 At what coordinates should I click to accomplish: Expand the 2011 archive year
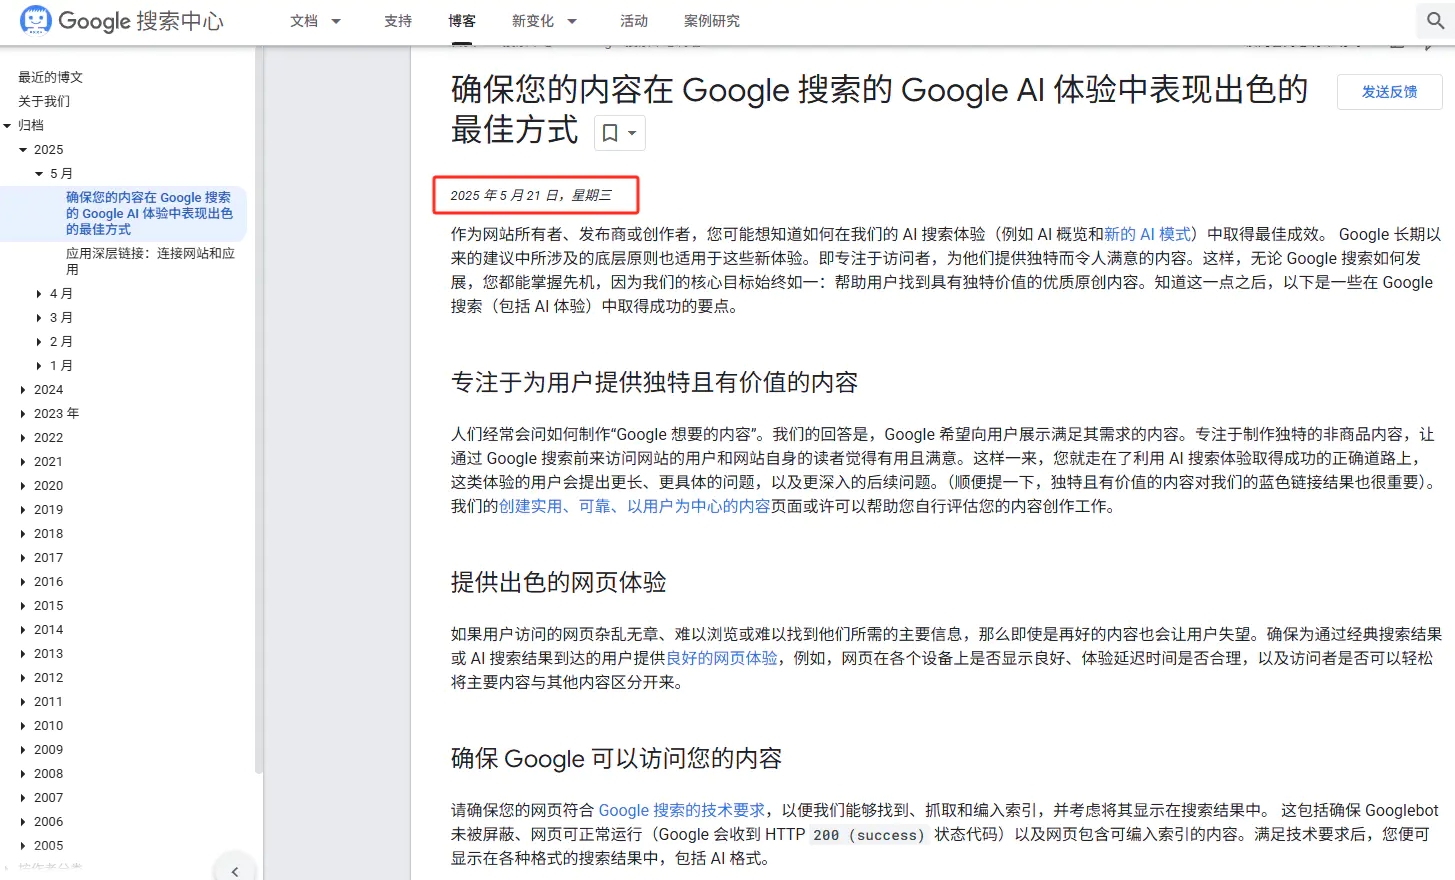[23, 701]
